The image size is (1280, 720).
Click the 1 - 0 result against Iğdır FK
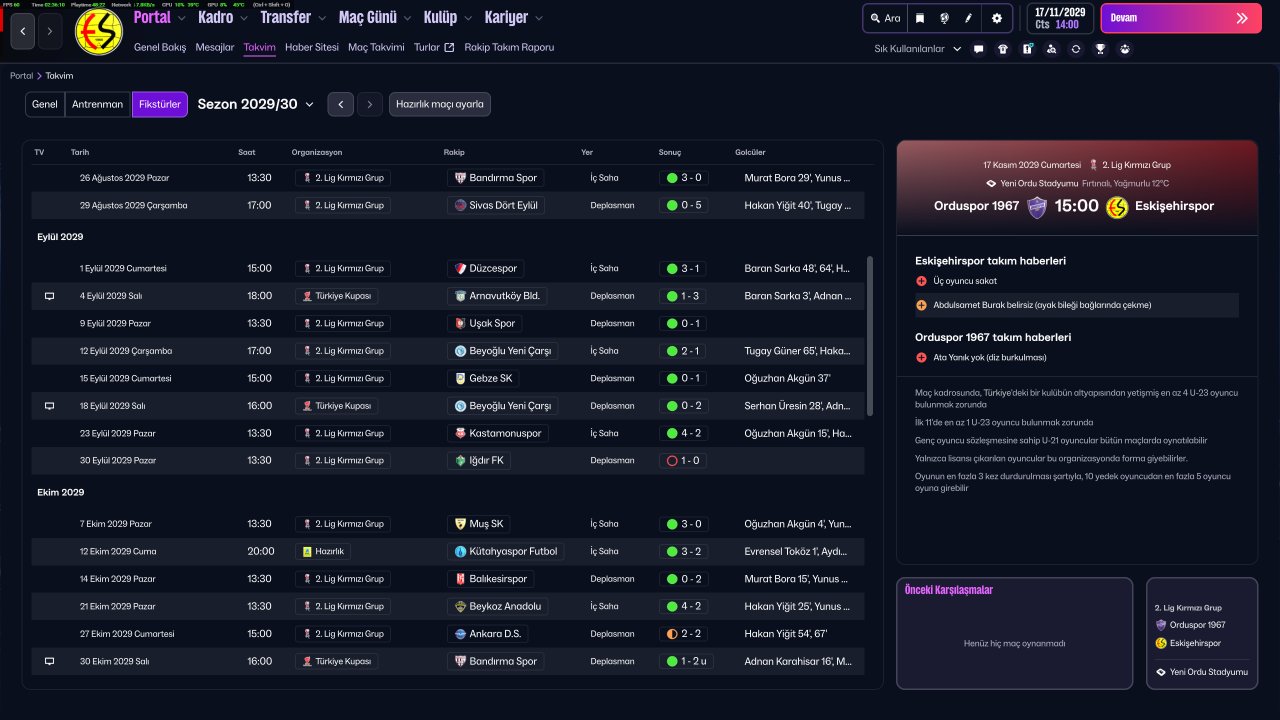click(685, 460)
